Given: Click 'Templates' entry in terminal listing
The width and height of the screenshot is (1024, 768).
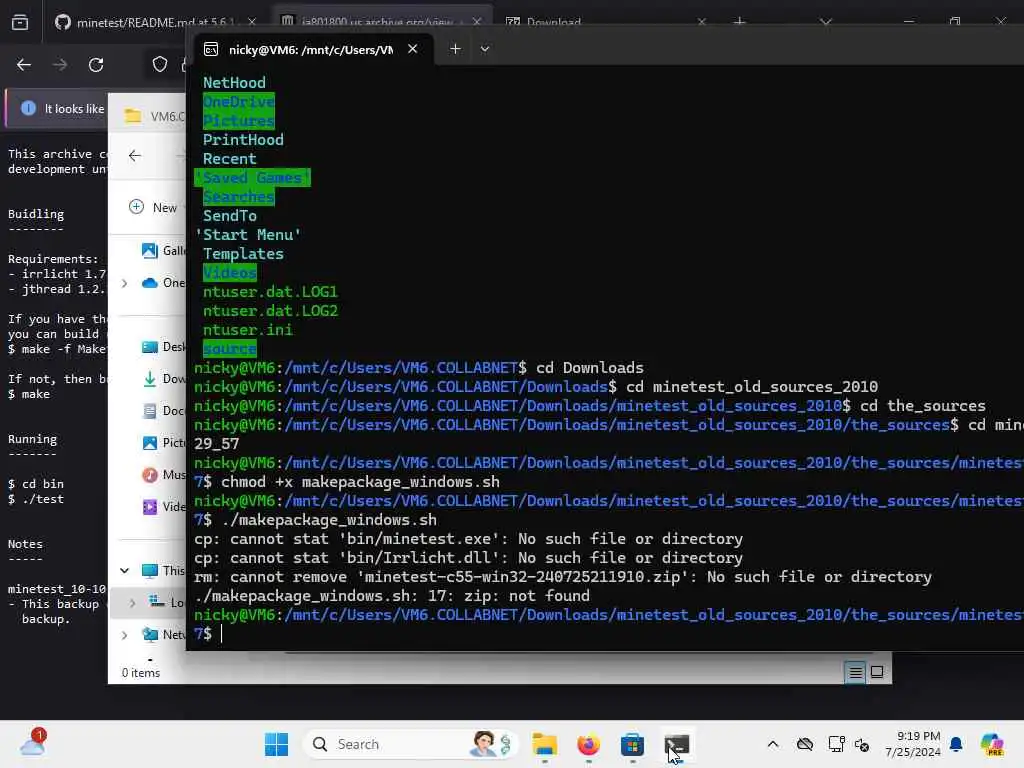Looking at the screenshot, I should 243,254.
